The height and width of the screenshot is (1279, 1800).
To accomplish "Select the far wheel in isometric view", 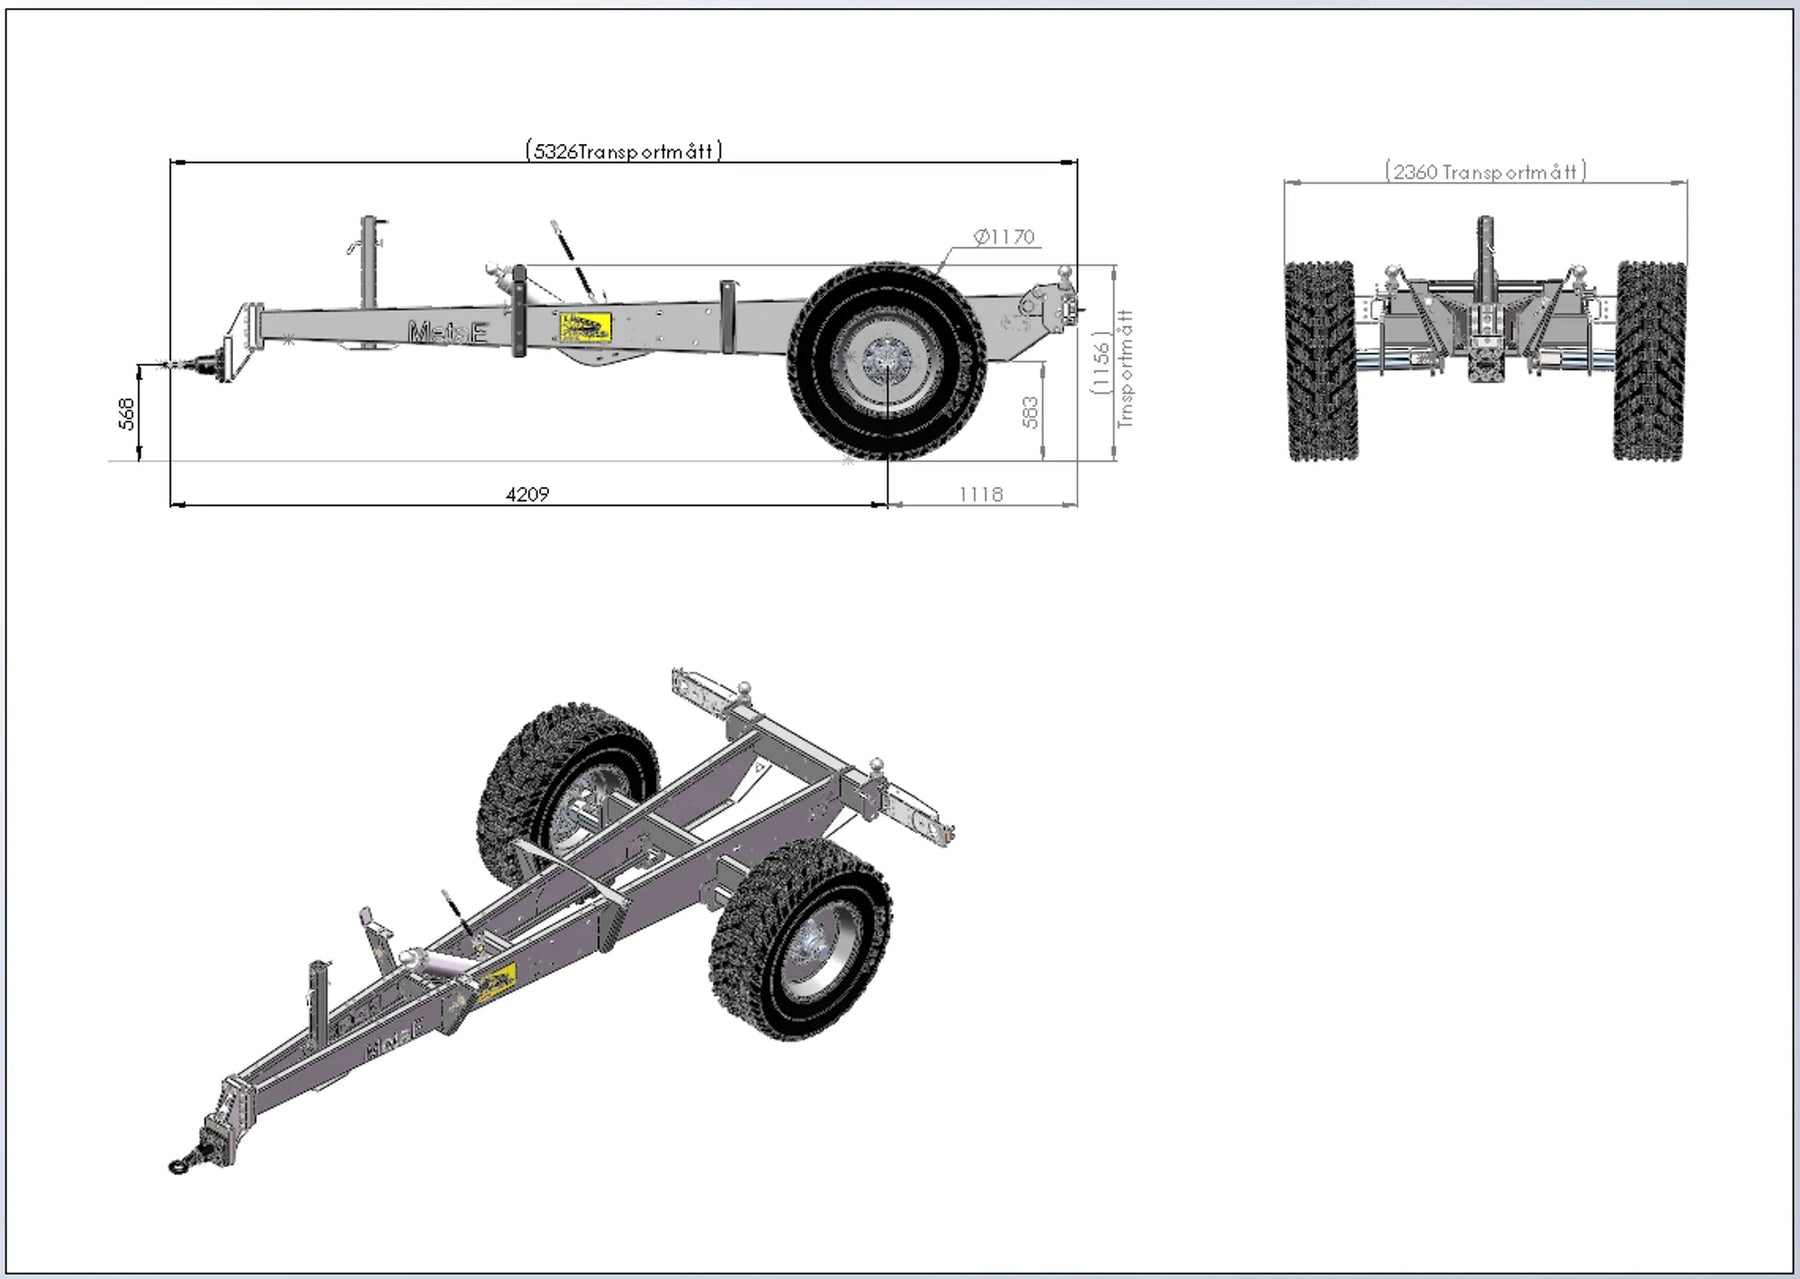I will (x=568, y=790).
